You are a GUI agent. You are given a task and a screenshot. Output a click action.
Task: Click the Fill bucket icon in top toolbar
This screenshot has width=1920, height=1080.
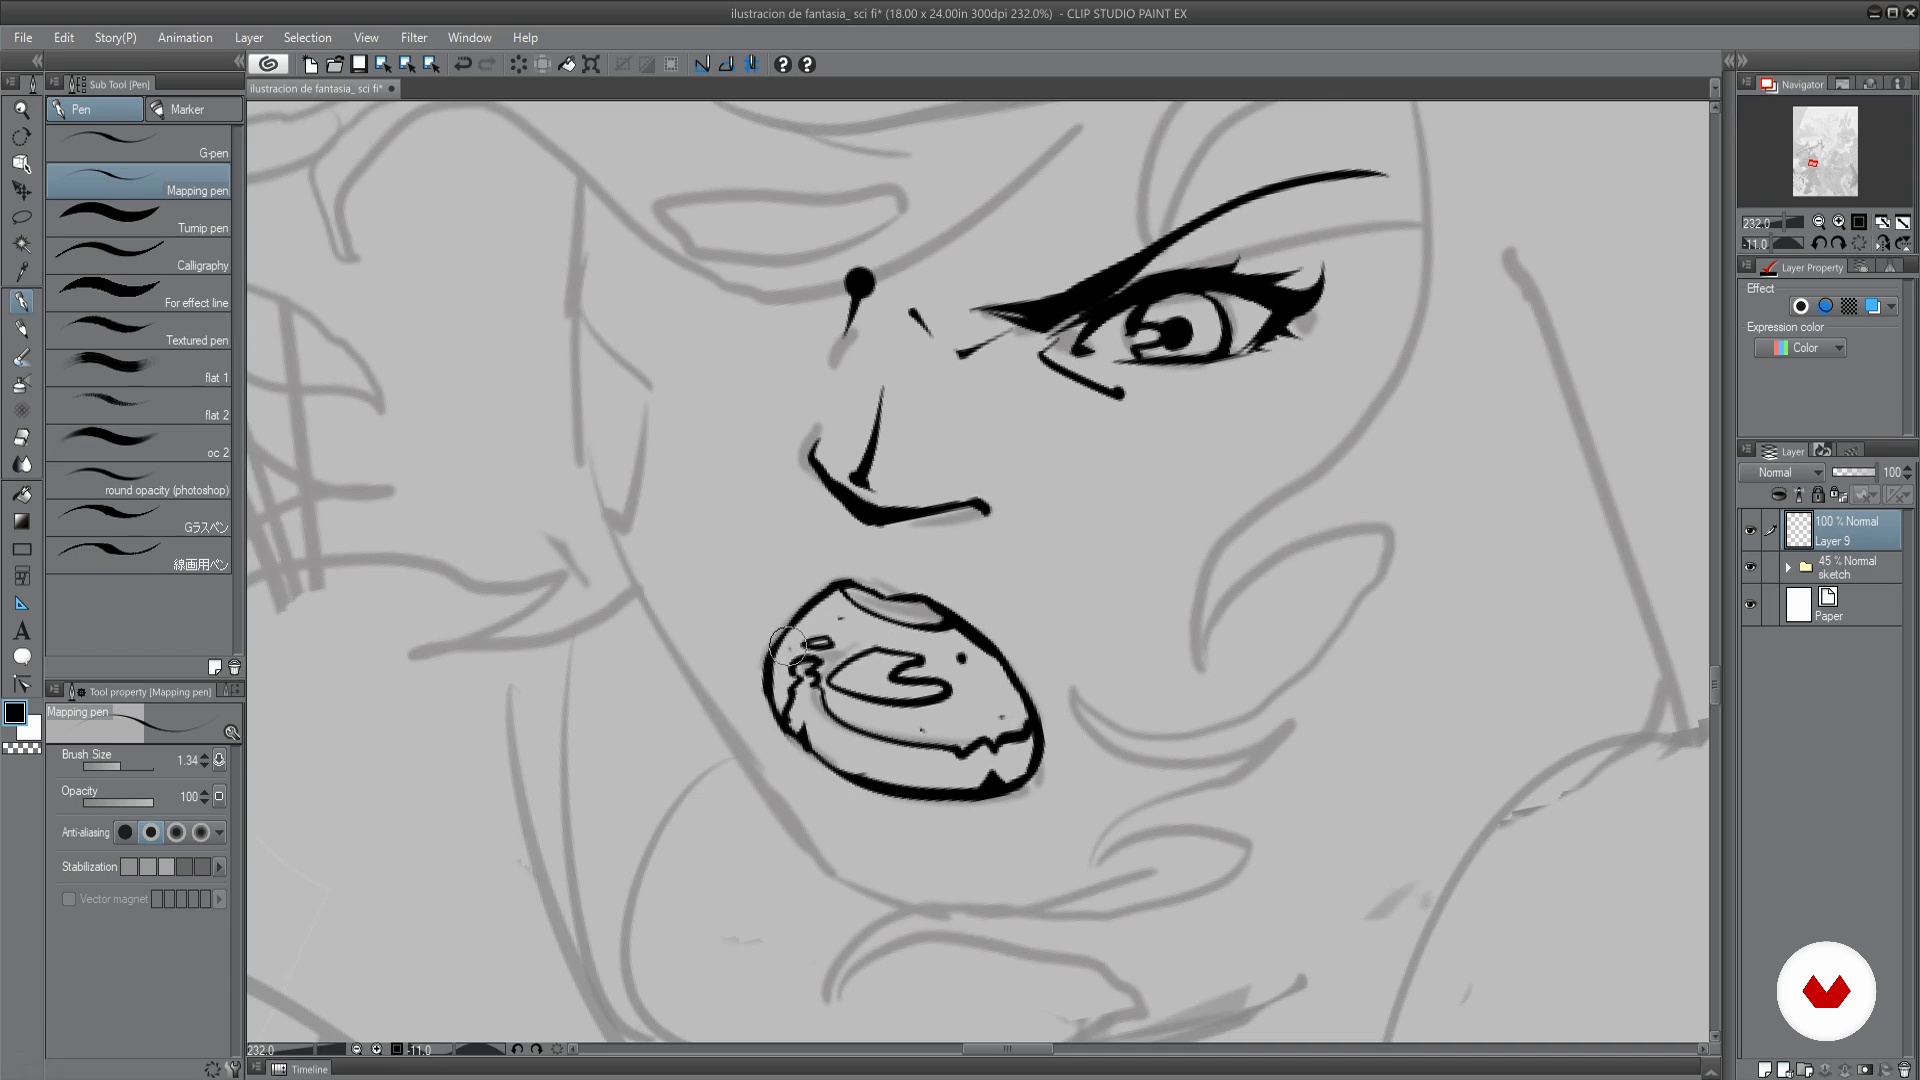(x=566, y=64)
